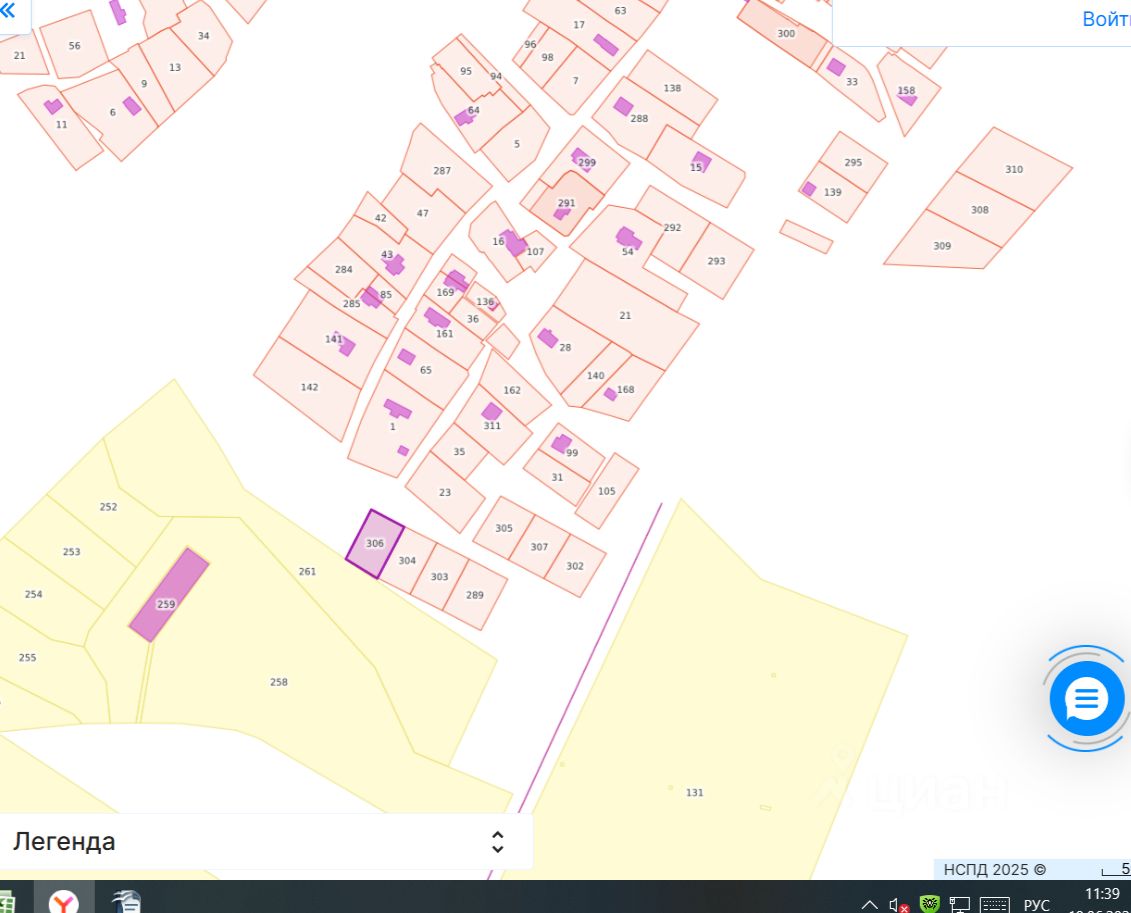Select parcel 307
Screen dimensions: 1131x913
click(x=539, y=547)
